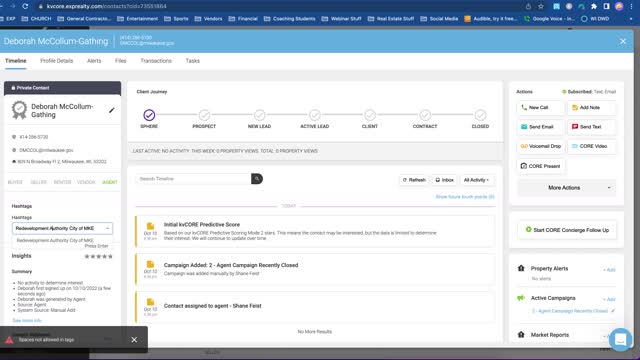Screen dimensions: 640x360
Task: Edit active campaign pencil icon
Action: (613, 311)
